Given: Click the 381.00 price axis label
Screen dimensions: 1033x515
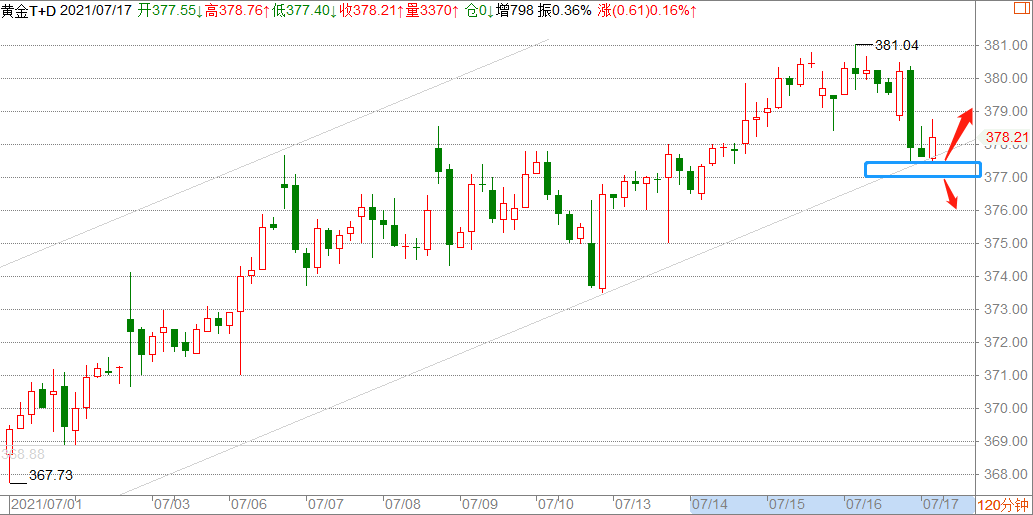Looking at the screenshot, I should click(1003, 45).
